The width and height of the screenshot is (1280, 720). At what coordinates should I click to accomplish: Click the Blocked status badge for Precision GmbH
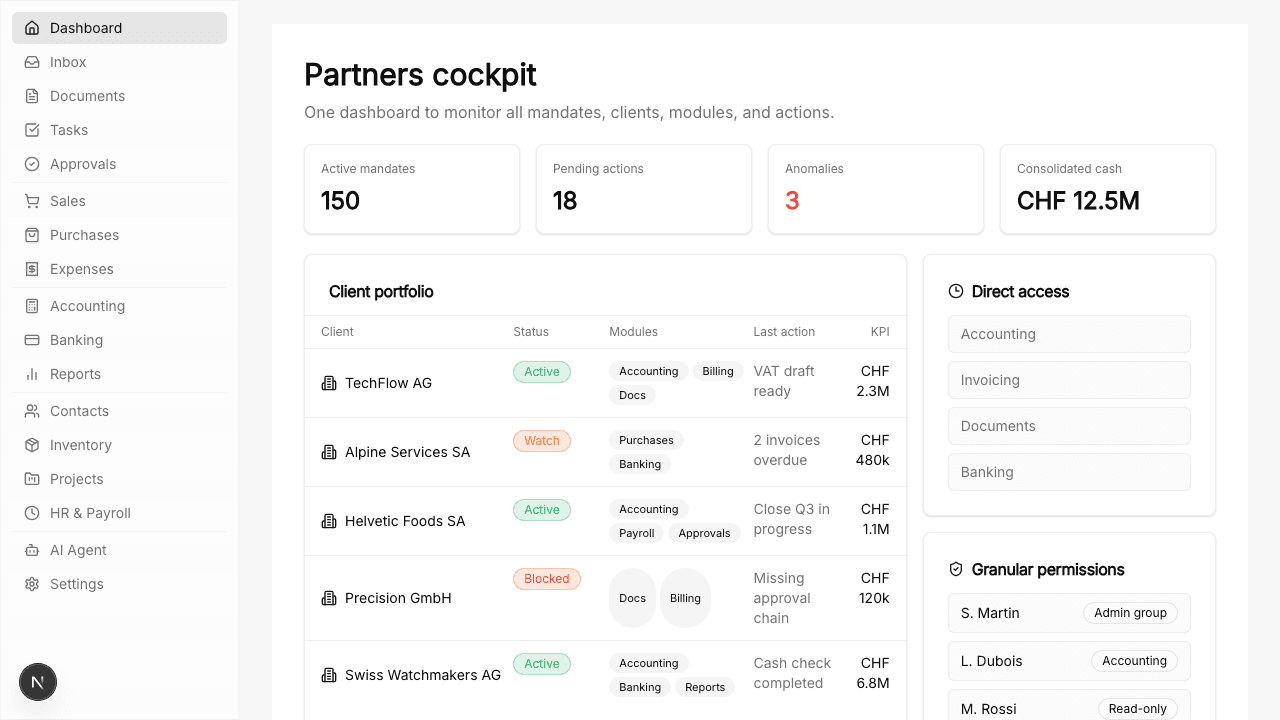click(546, 579)
